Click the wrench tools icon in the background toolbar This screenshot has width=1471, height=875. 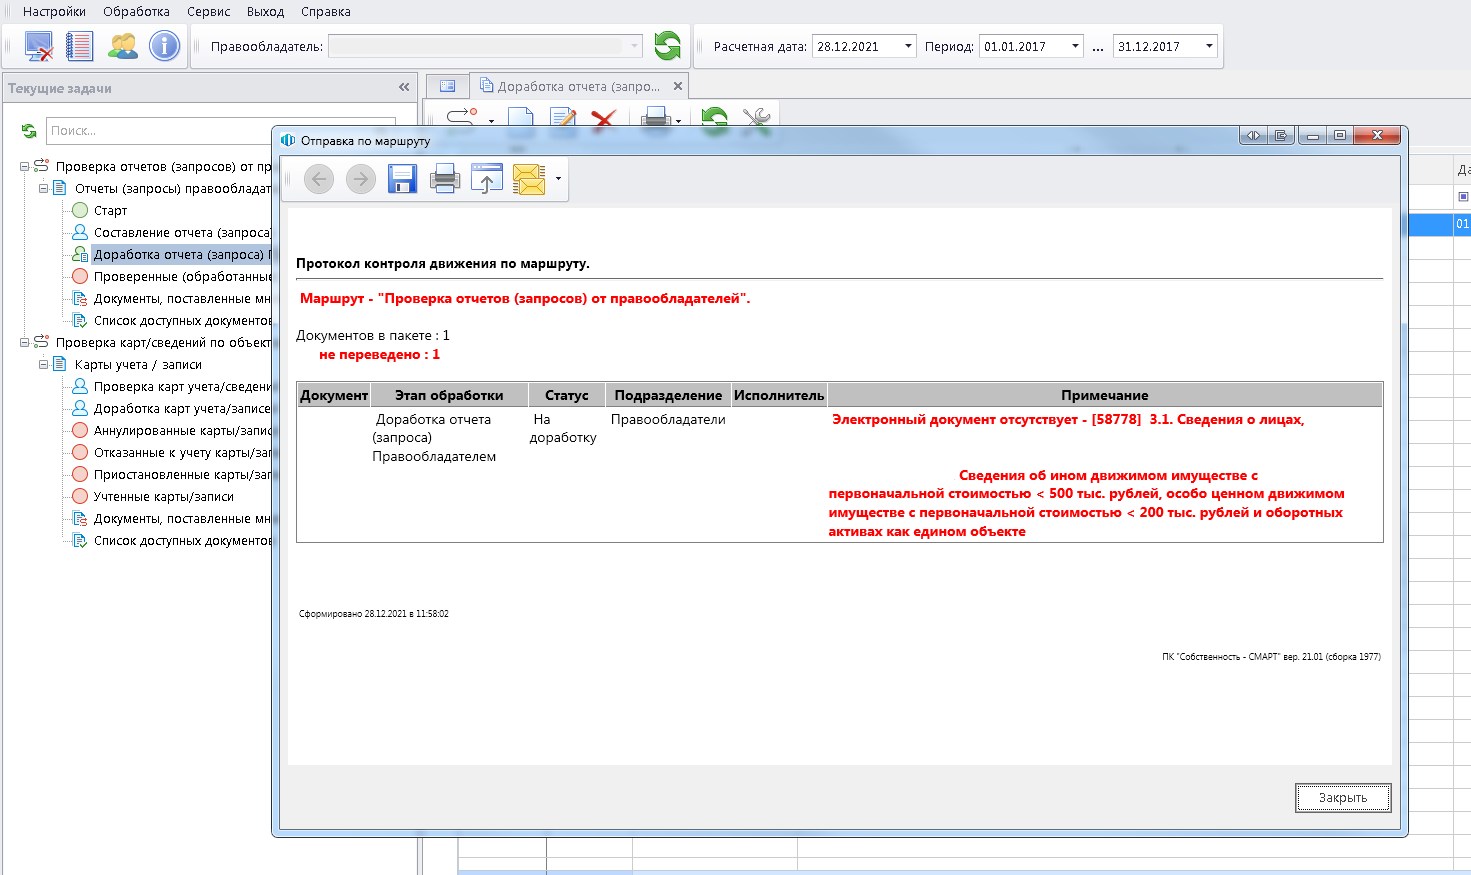point(757,119)
